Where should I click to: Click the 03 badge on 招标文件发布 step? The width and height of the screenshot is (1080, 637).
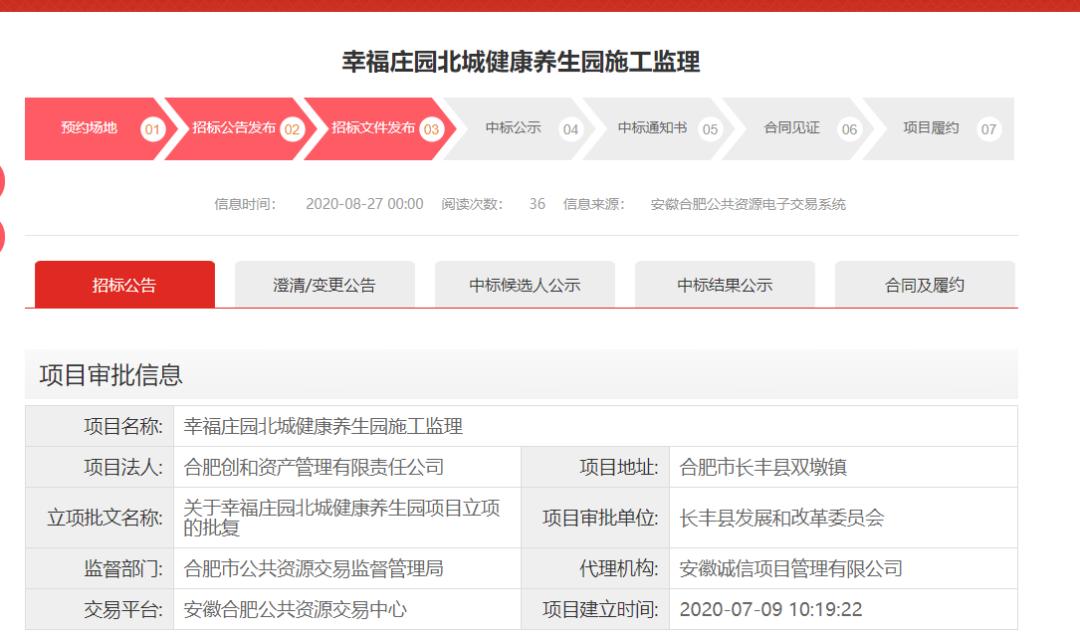431,129
